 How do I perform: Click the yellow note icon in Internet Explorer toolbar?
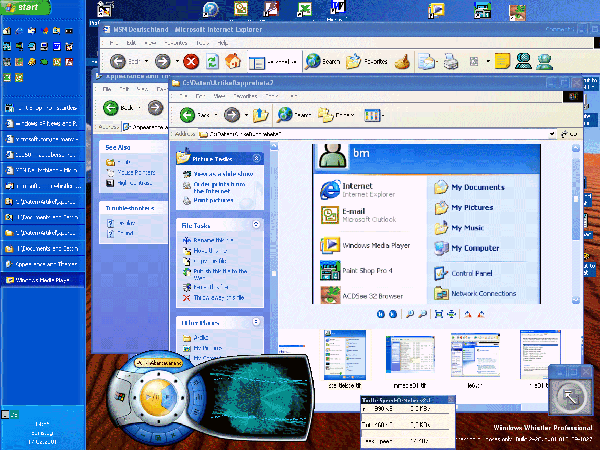[x=502, y=61]
